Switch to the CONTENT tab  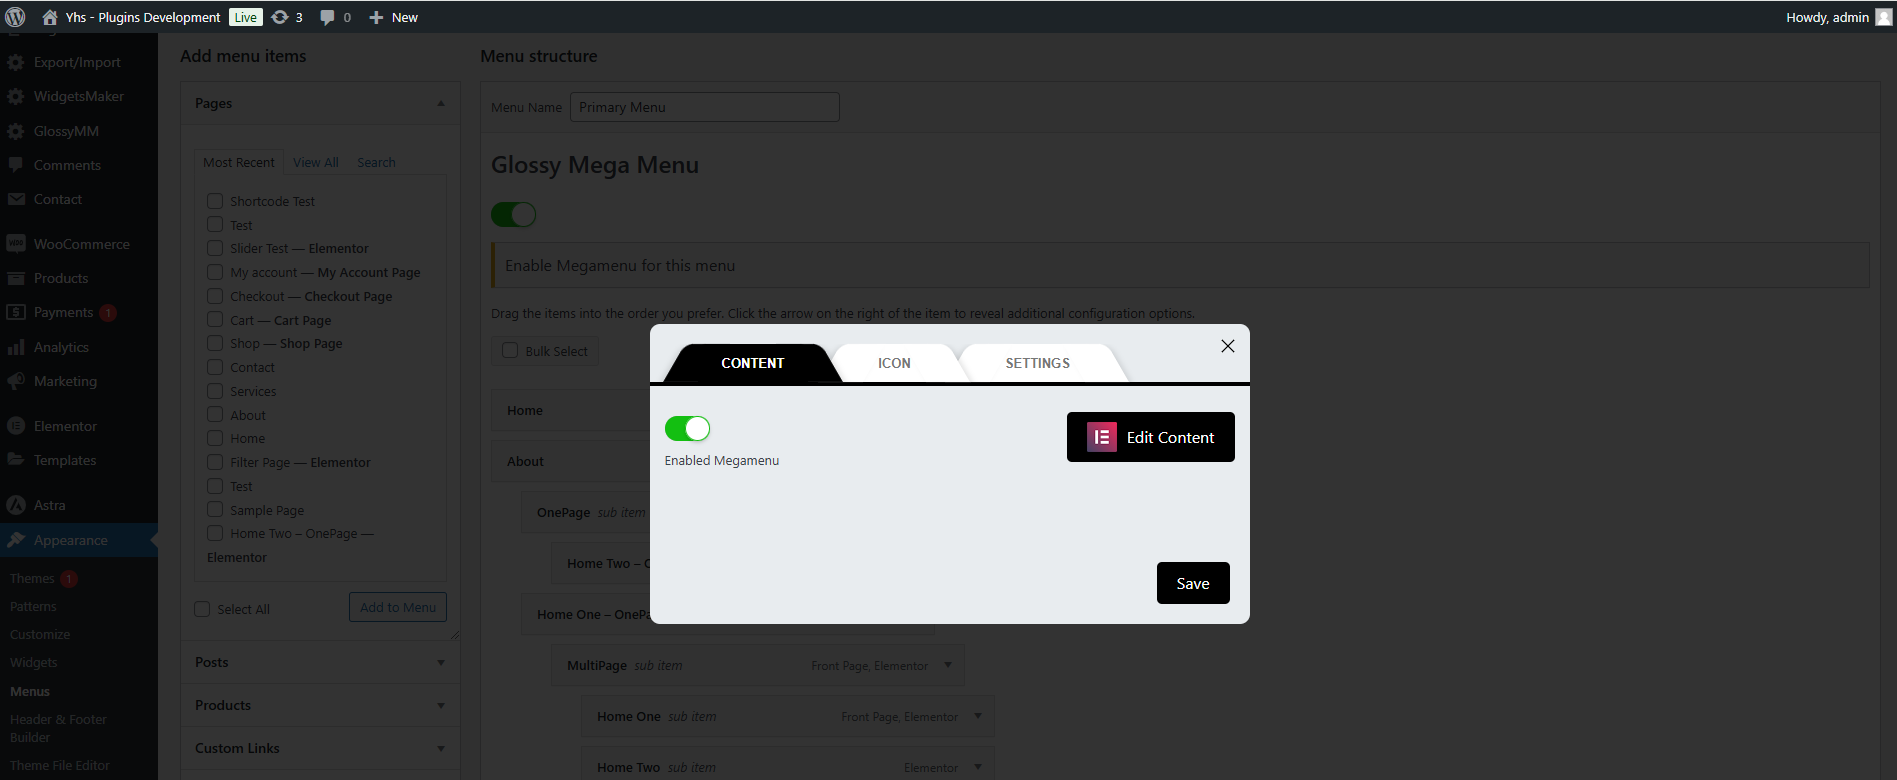pos(753,363)
